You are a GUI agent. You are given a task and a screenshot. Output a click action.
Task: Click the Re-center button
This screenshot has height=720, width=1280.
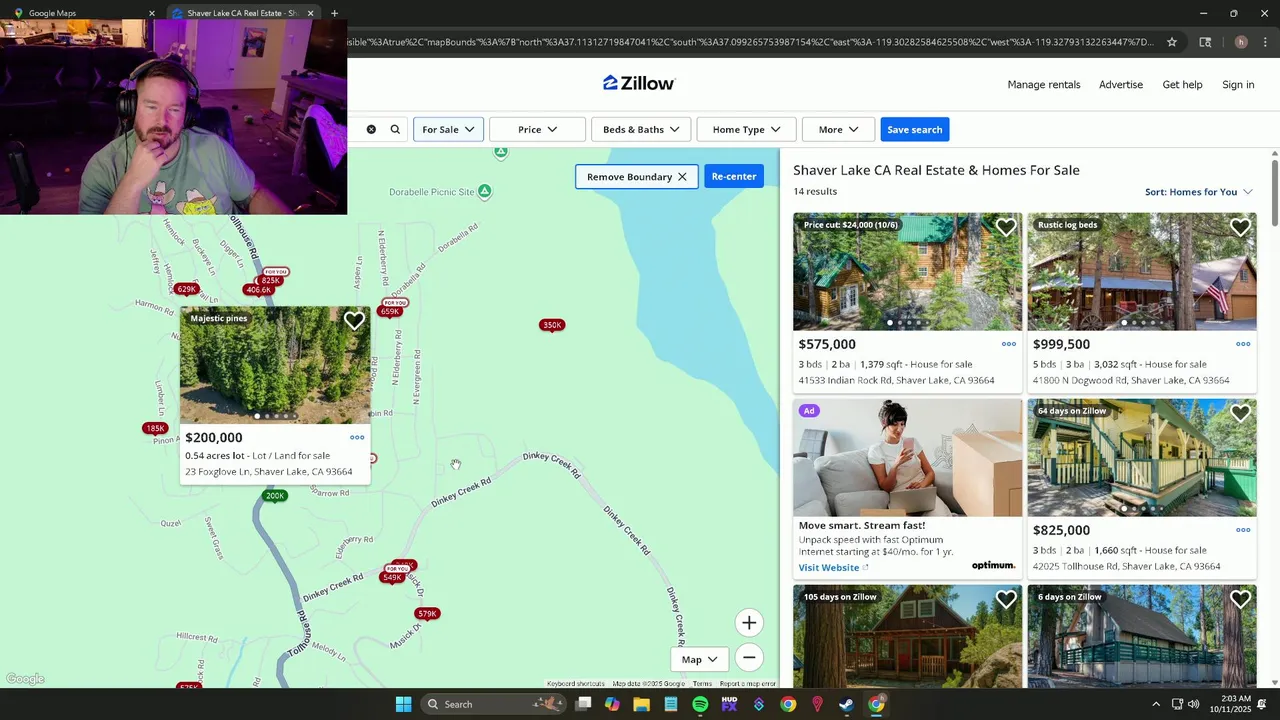point(734,177)
